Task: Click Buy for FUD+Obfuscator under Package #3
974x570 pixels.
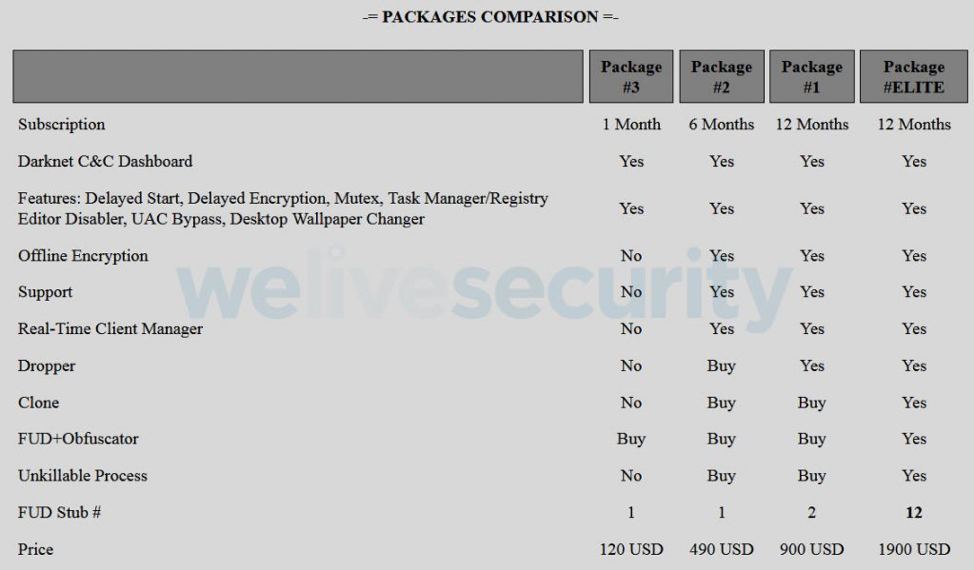Action: (631, 439)
